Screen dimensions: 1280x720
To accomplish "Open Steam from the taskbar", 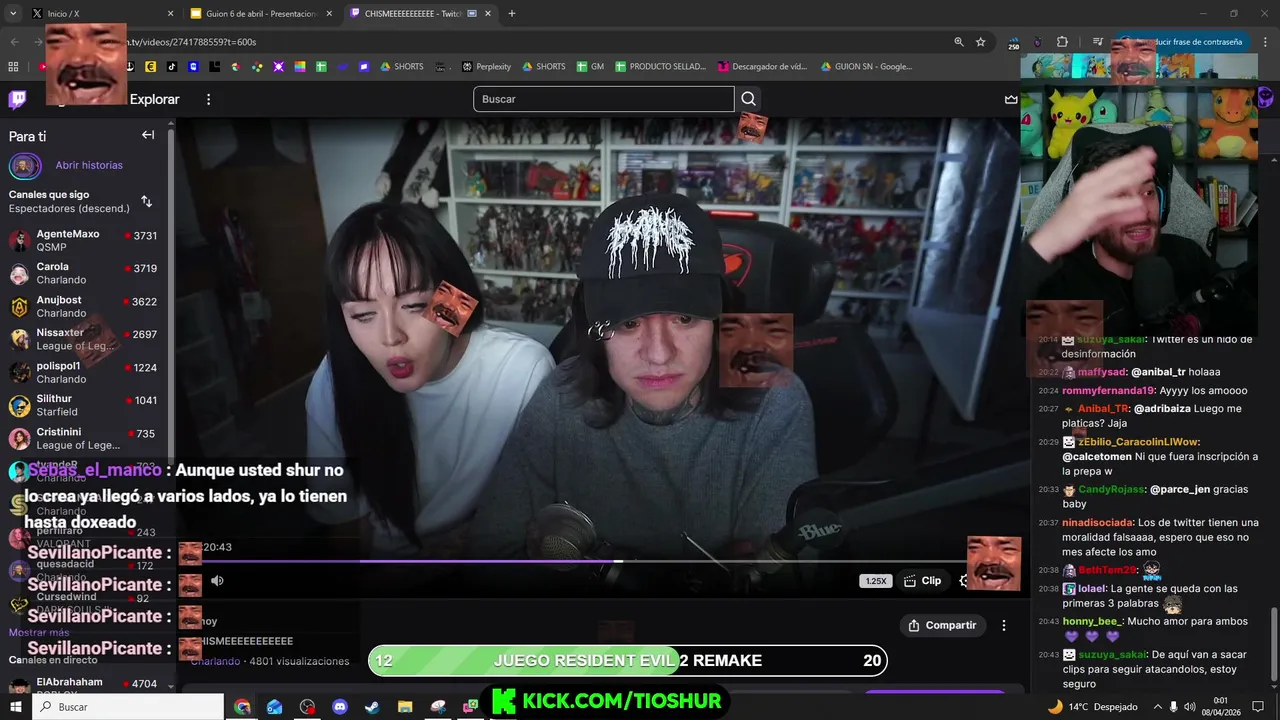I will click(372, 707).
